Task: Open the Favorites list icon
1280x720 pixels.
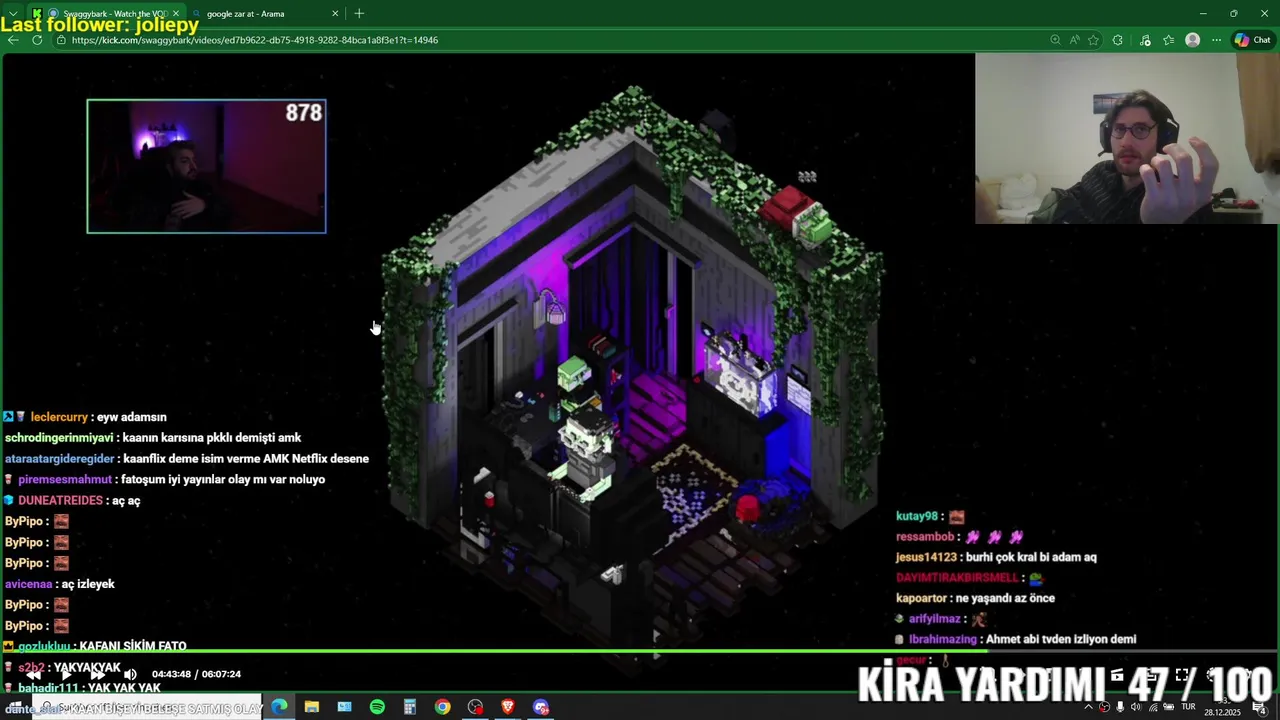Action: 1168,40
